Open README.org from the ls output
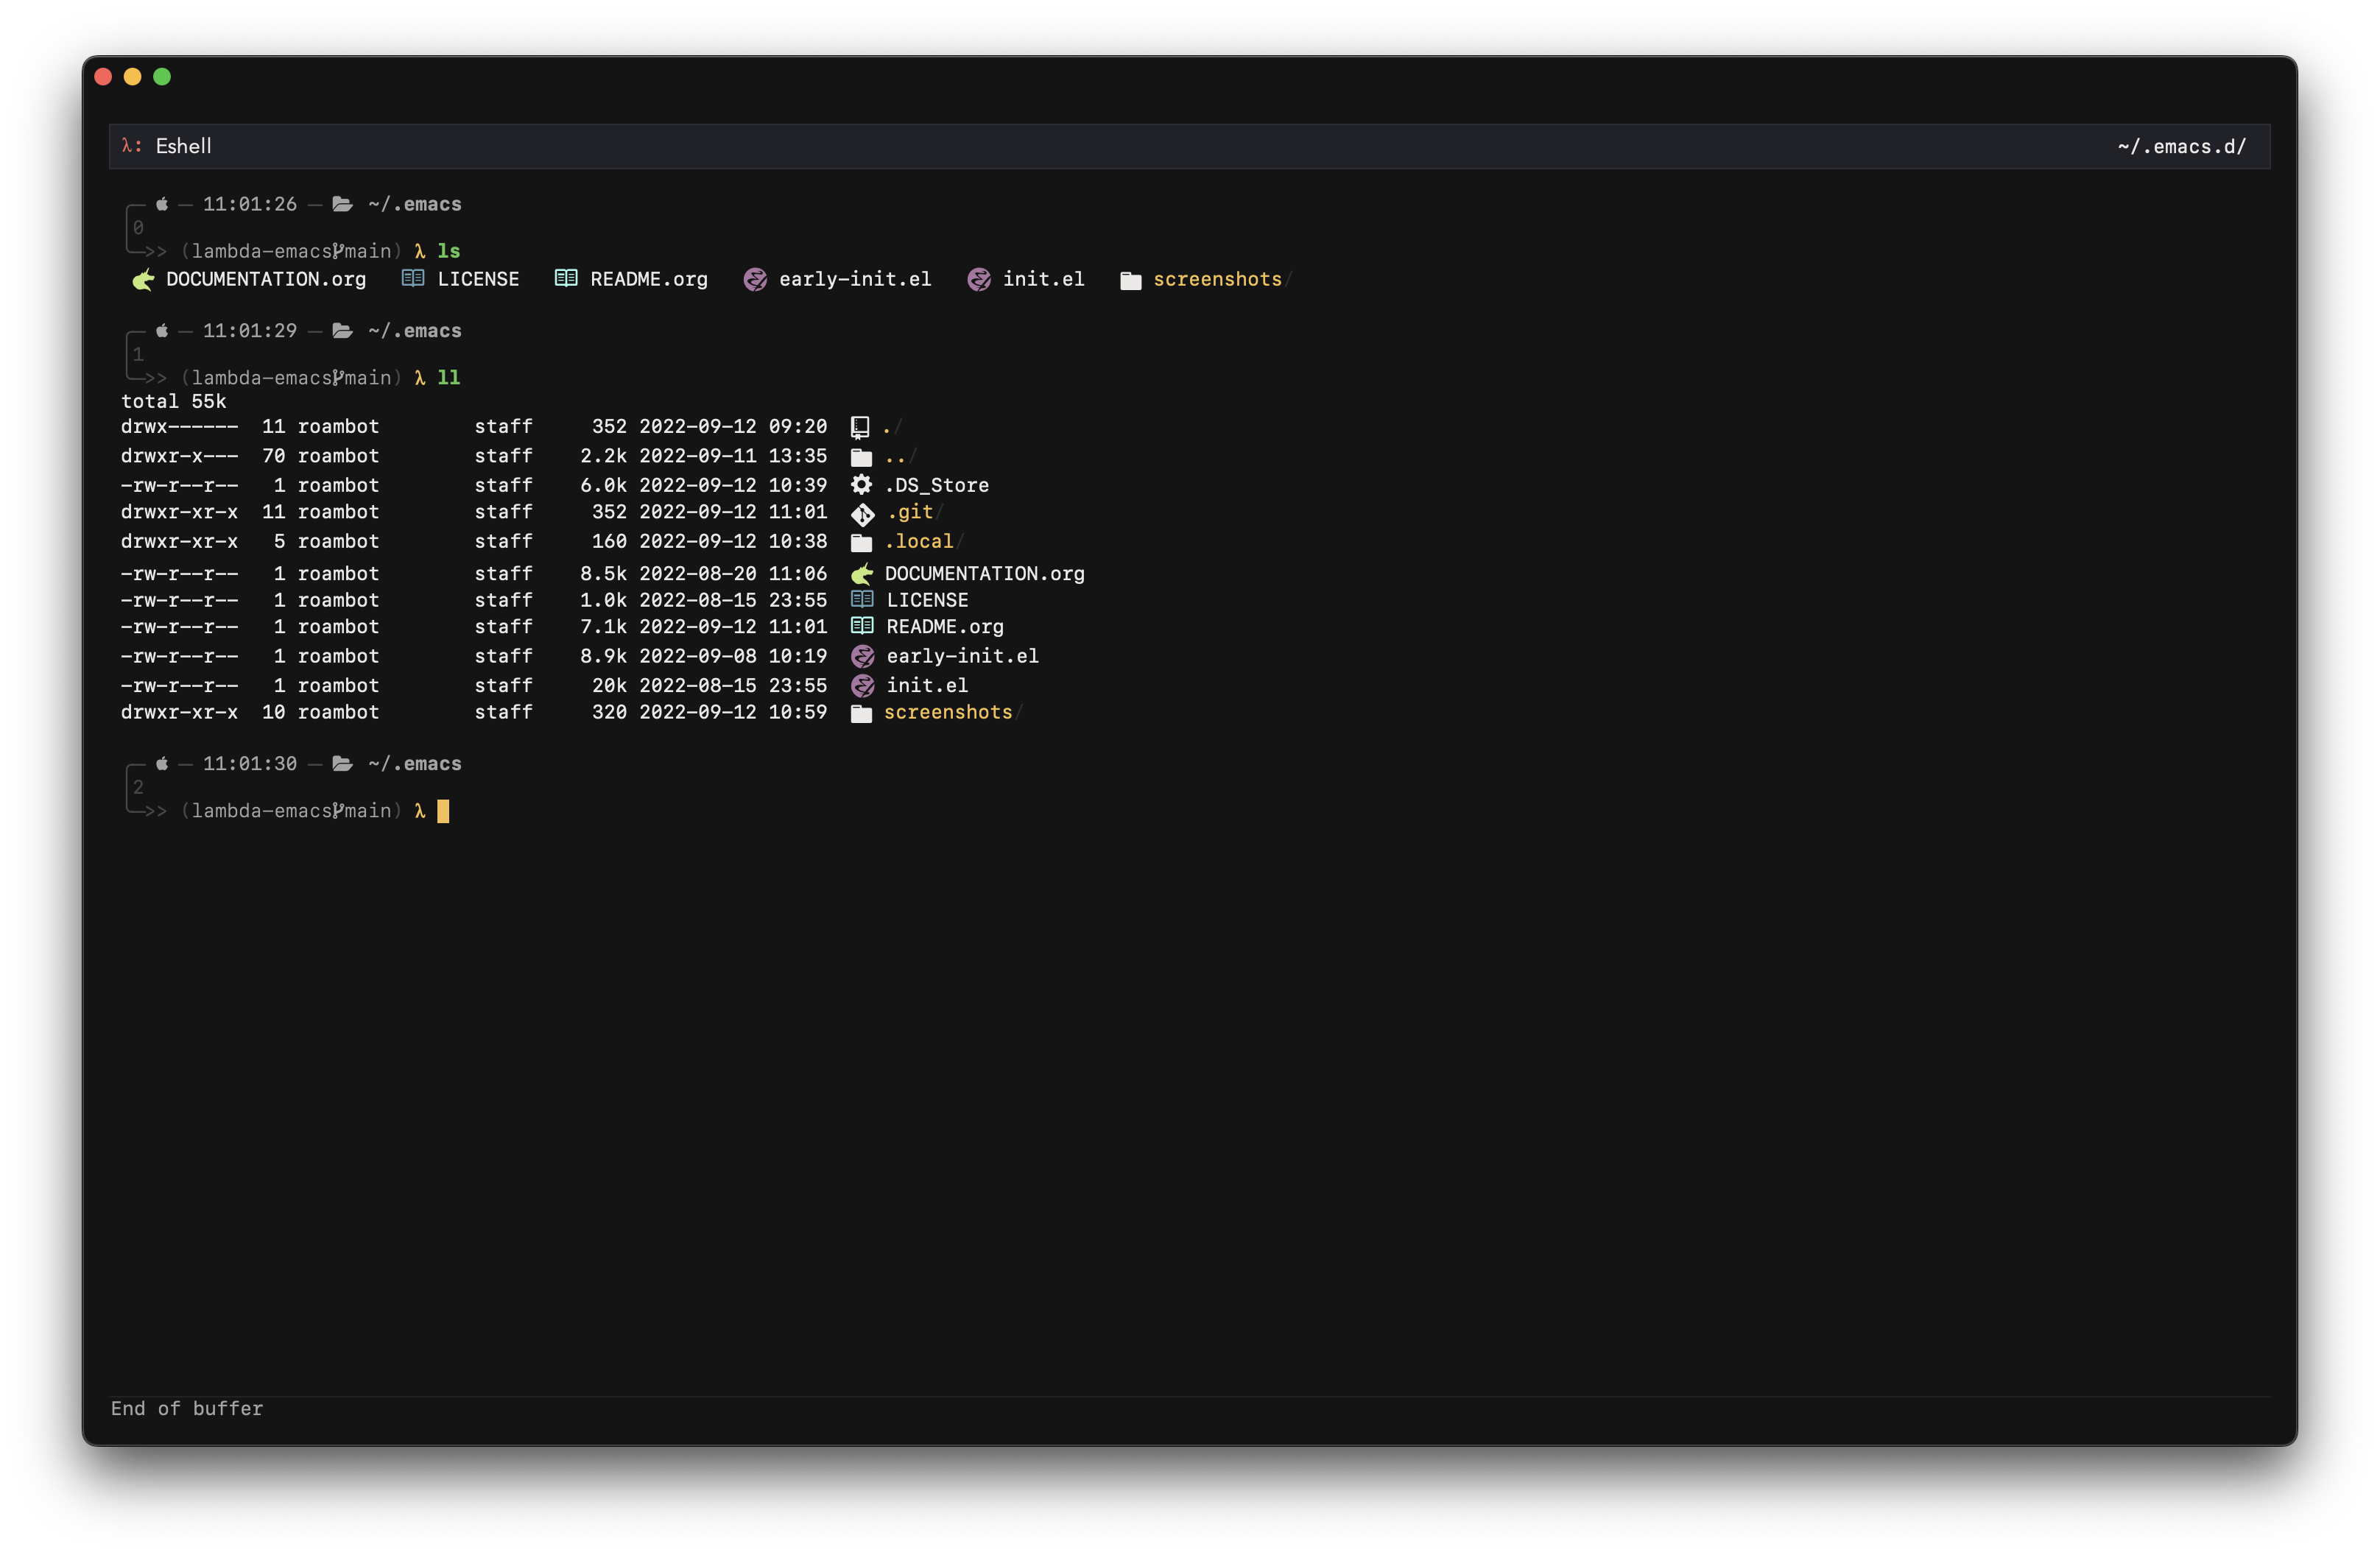Image resolution: width=2380 pixels, height=1555 pixels. 648,280
